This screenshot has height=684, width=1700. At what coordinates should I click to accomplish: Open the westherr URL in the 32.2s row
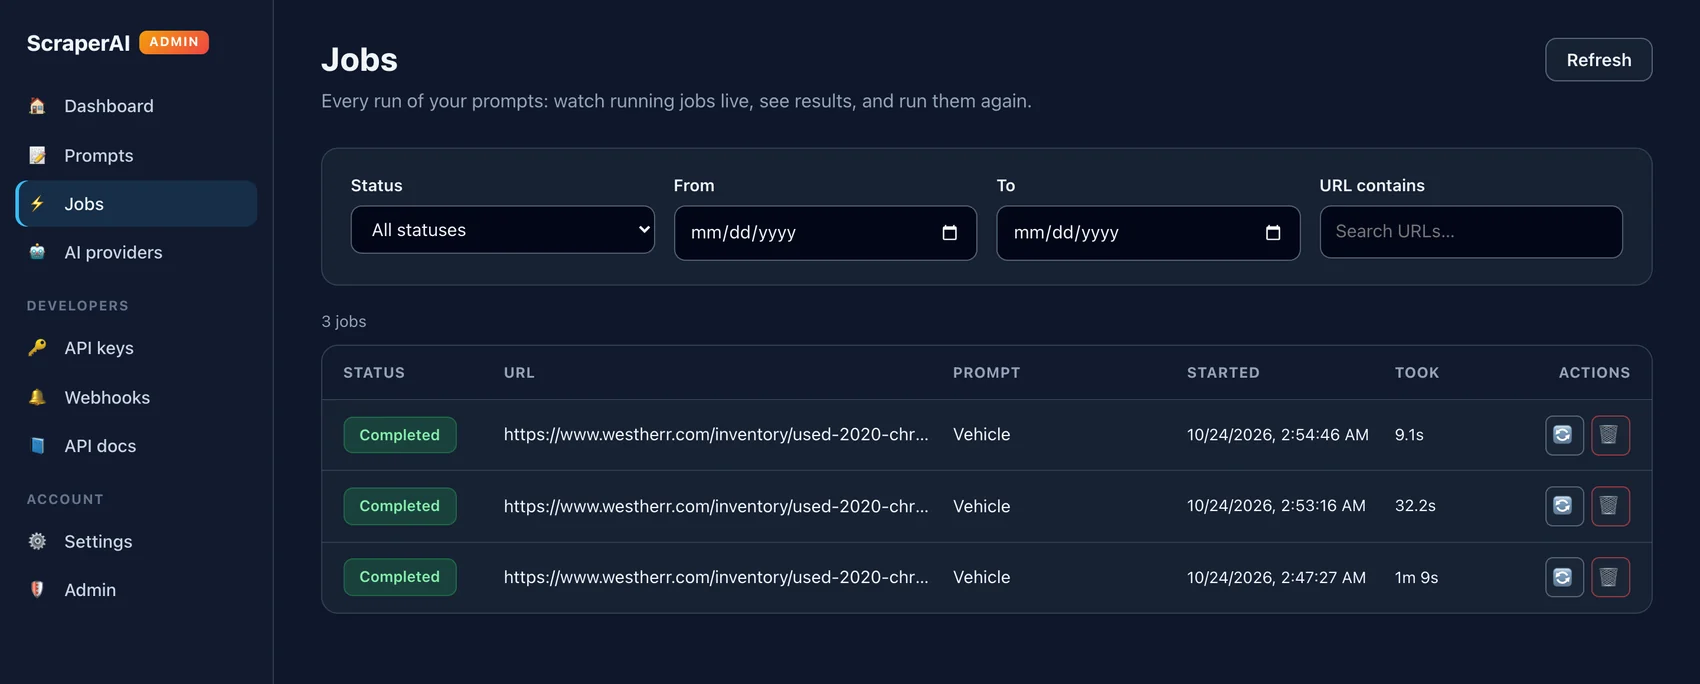716,506
